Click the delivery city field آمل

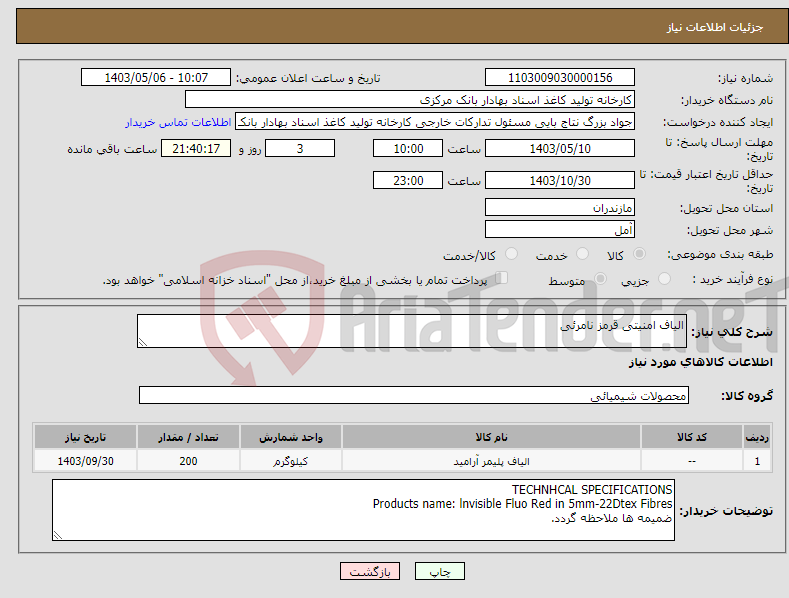[x=560, y=230]
